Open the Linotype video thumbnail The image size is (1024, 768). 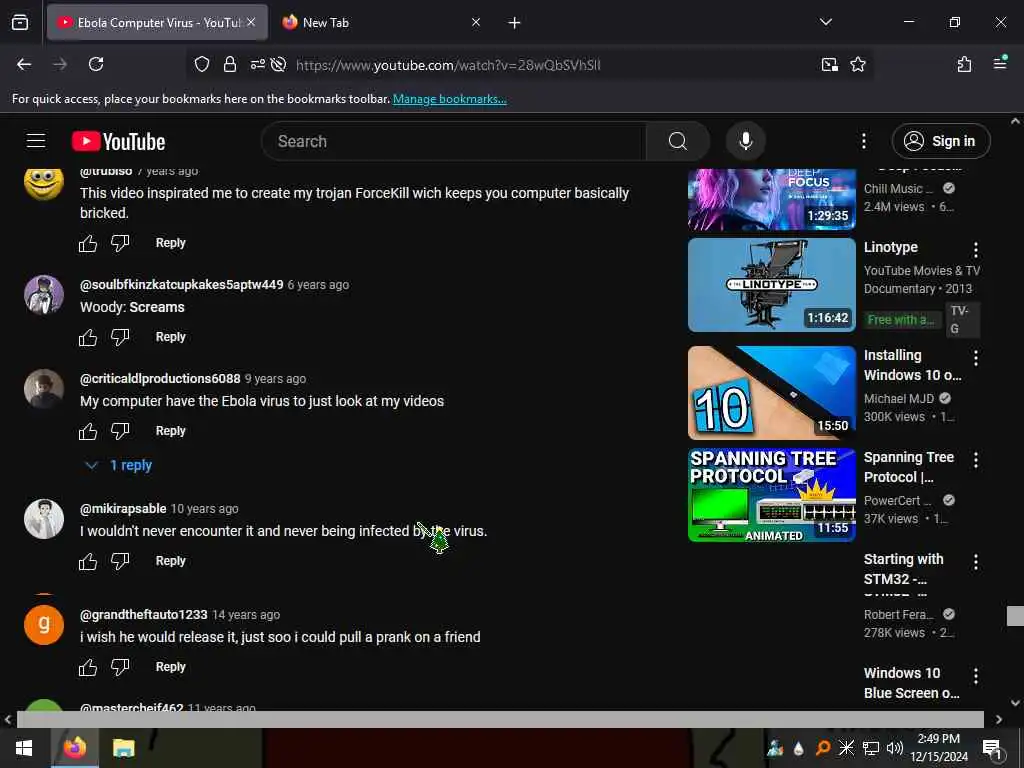point(771,285)
